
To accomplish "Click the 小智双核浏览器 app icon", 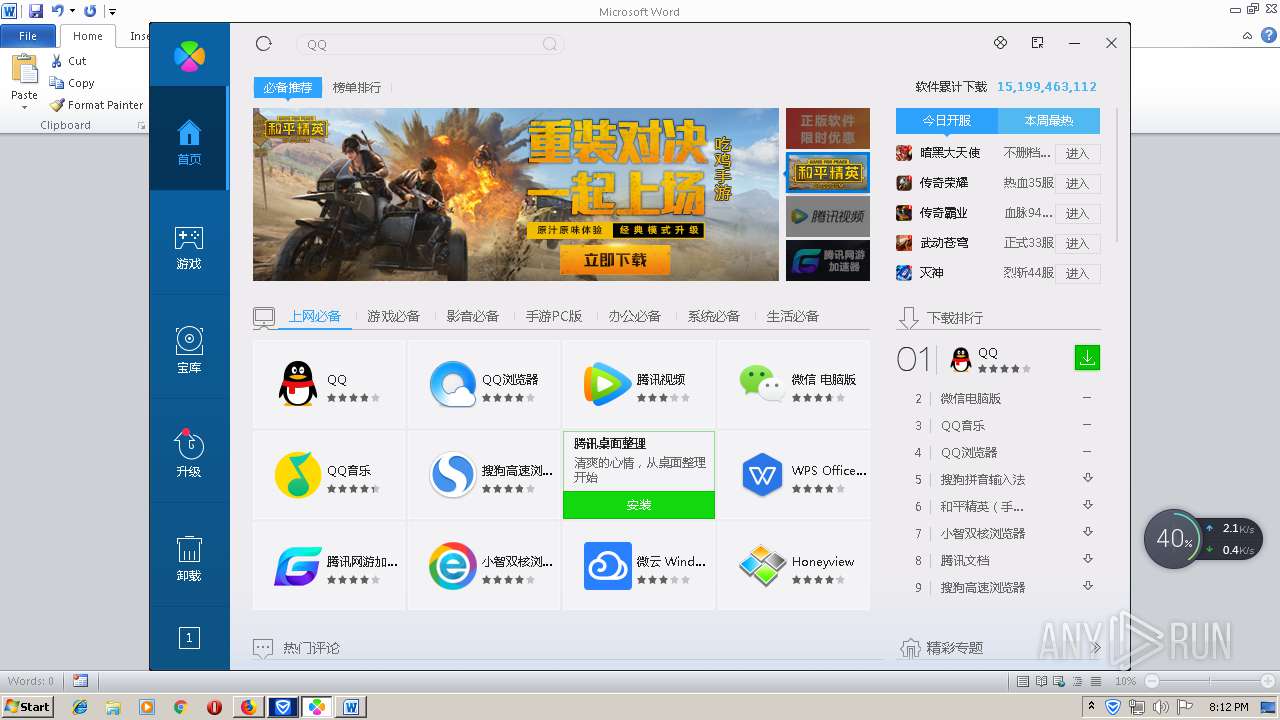I will point(452,566).
